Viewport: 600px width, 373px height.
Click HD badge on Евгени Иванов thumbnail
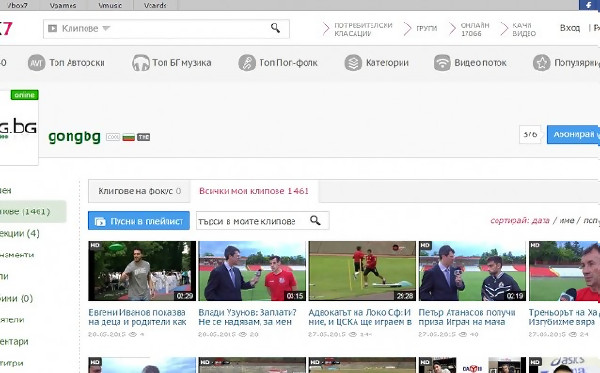click(95, 246)
